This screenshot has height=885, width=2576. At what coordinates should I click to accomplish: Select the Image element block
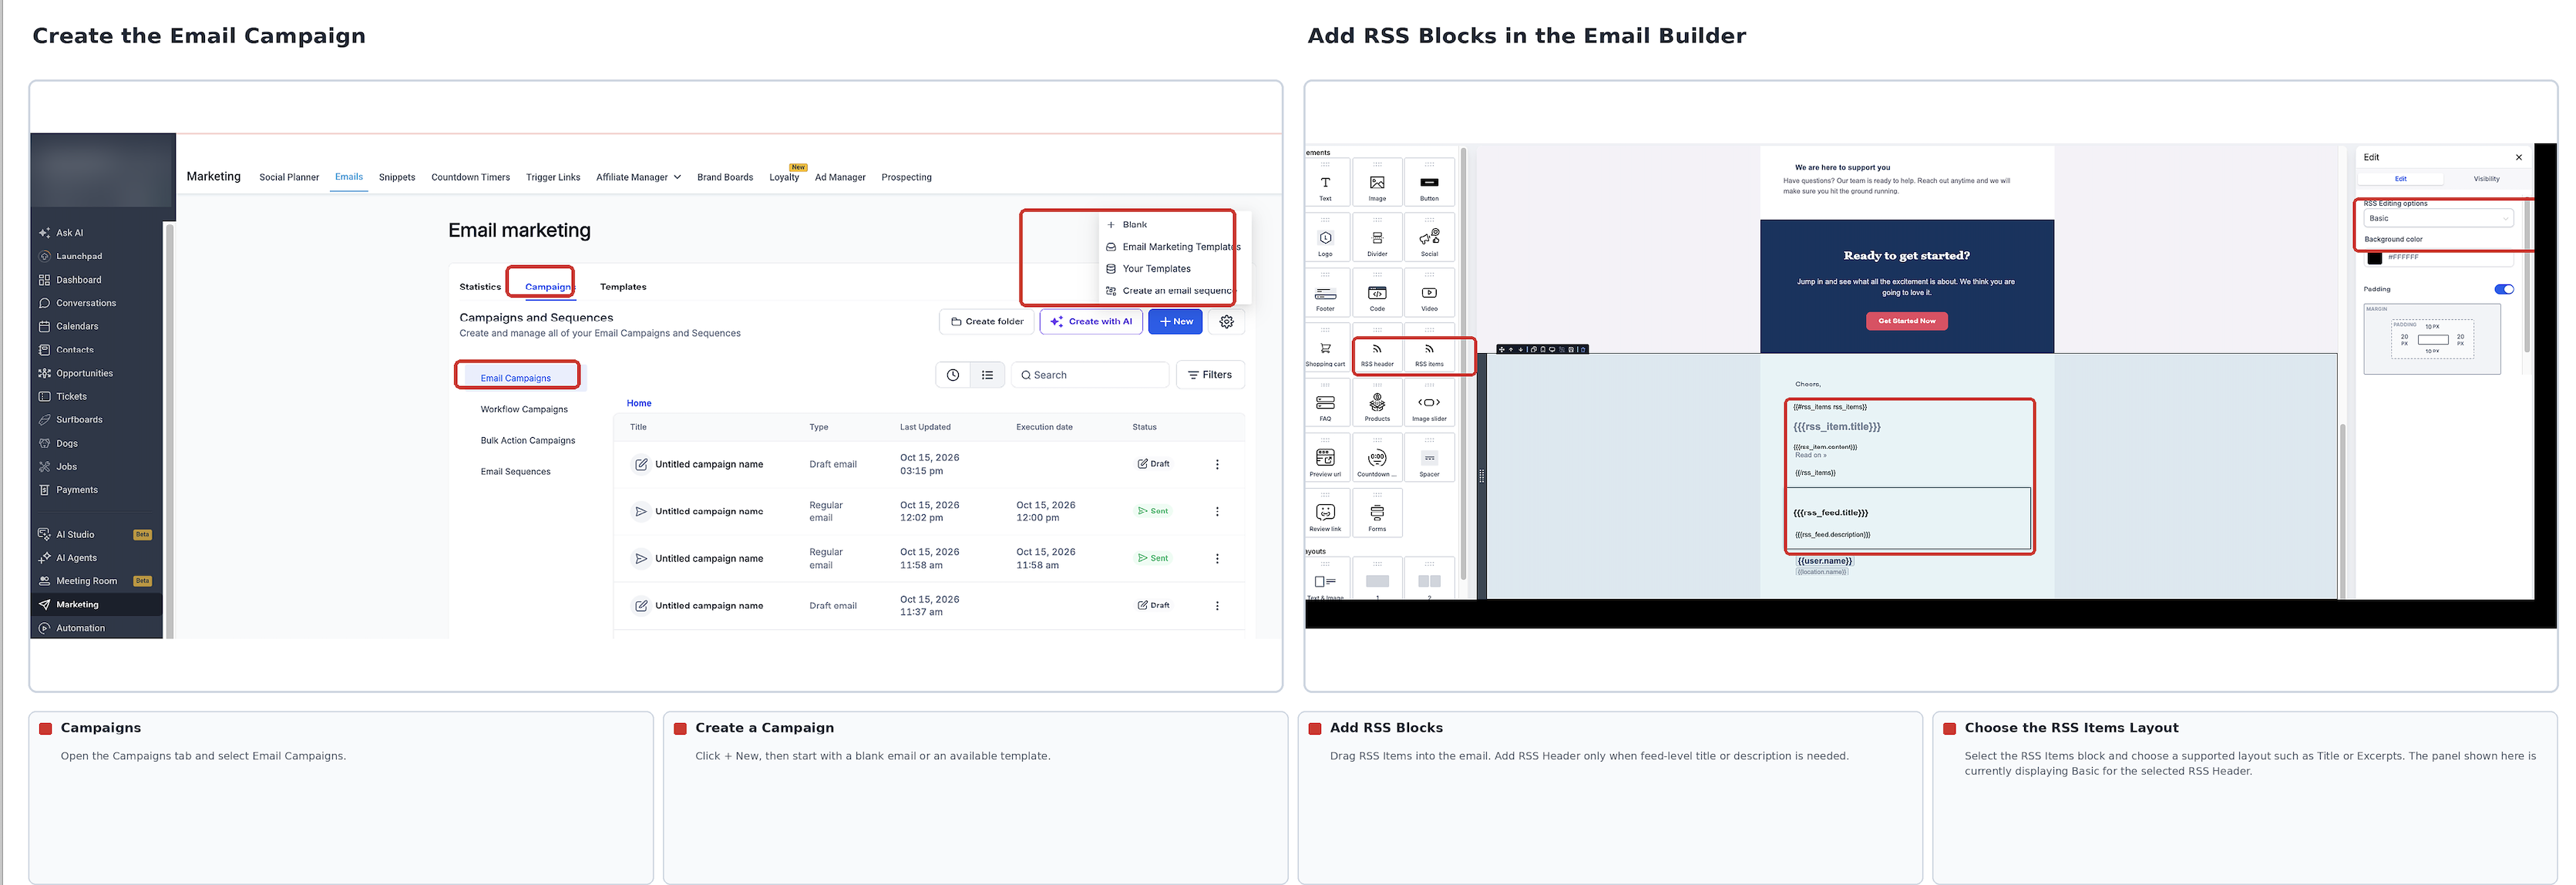tap(1377, 182)
